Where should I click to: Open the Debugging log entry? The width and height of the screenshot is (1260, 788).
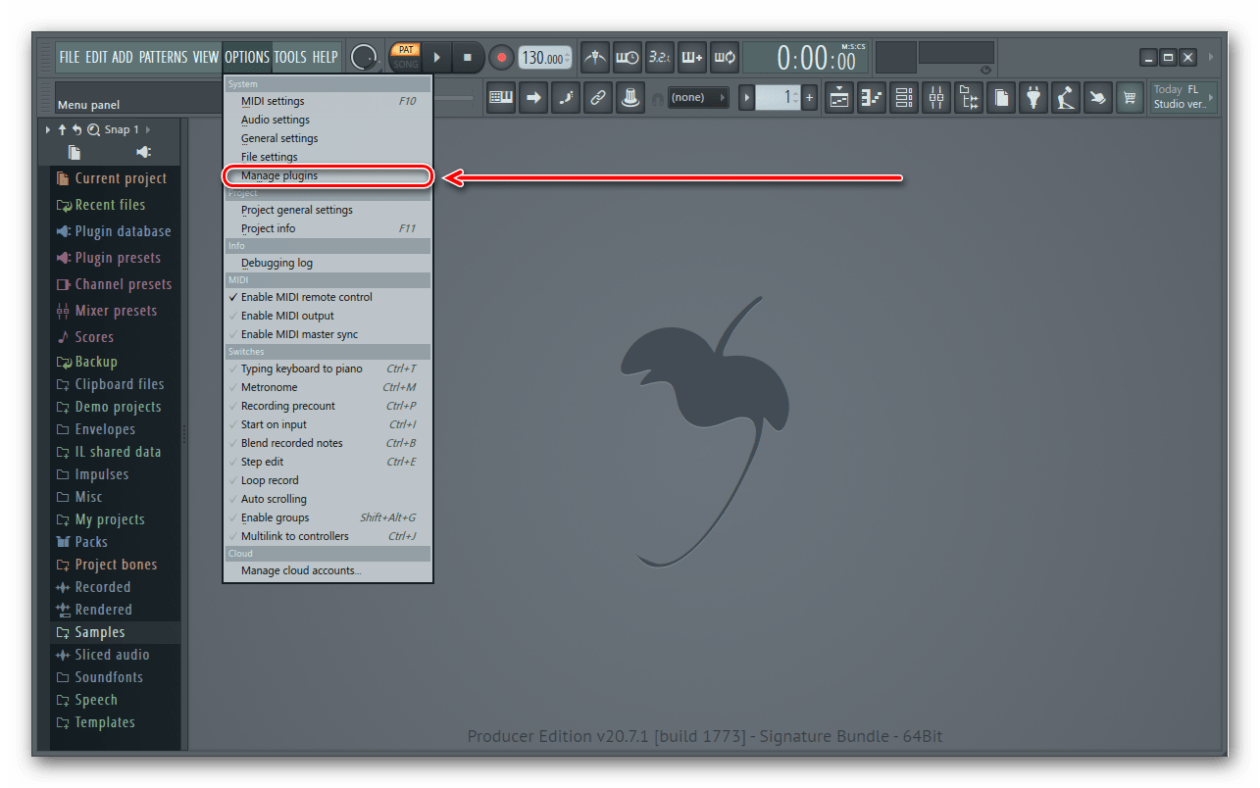pyautogui.click(x=328, y=264)
